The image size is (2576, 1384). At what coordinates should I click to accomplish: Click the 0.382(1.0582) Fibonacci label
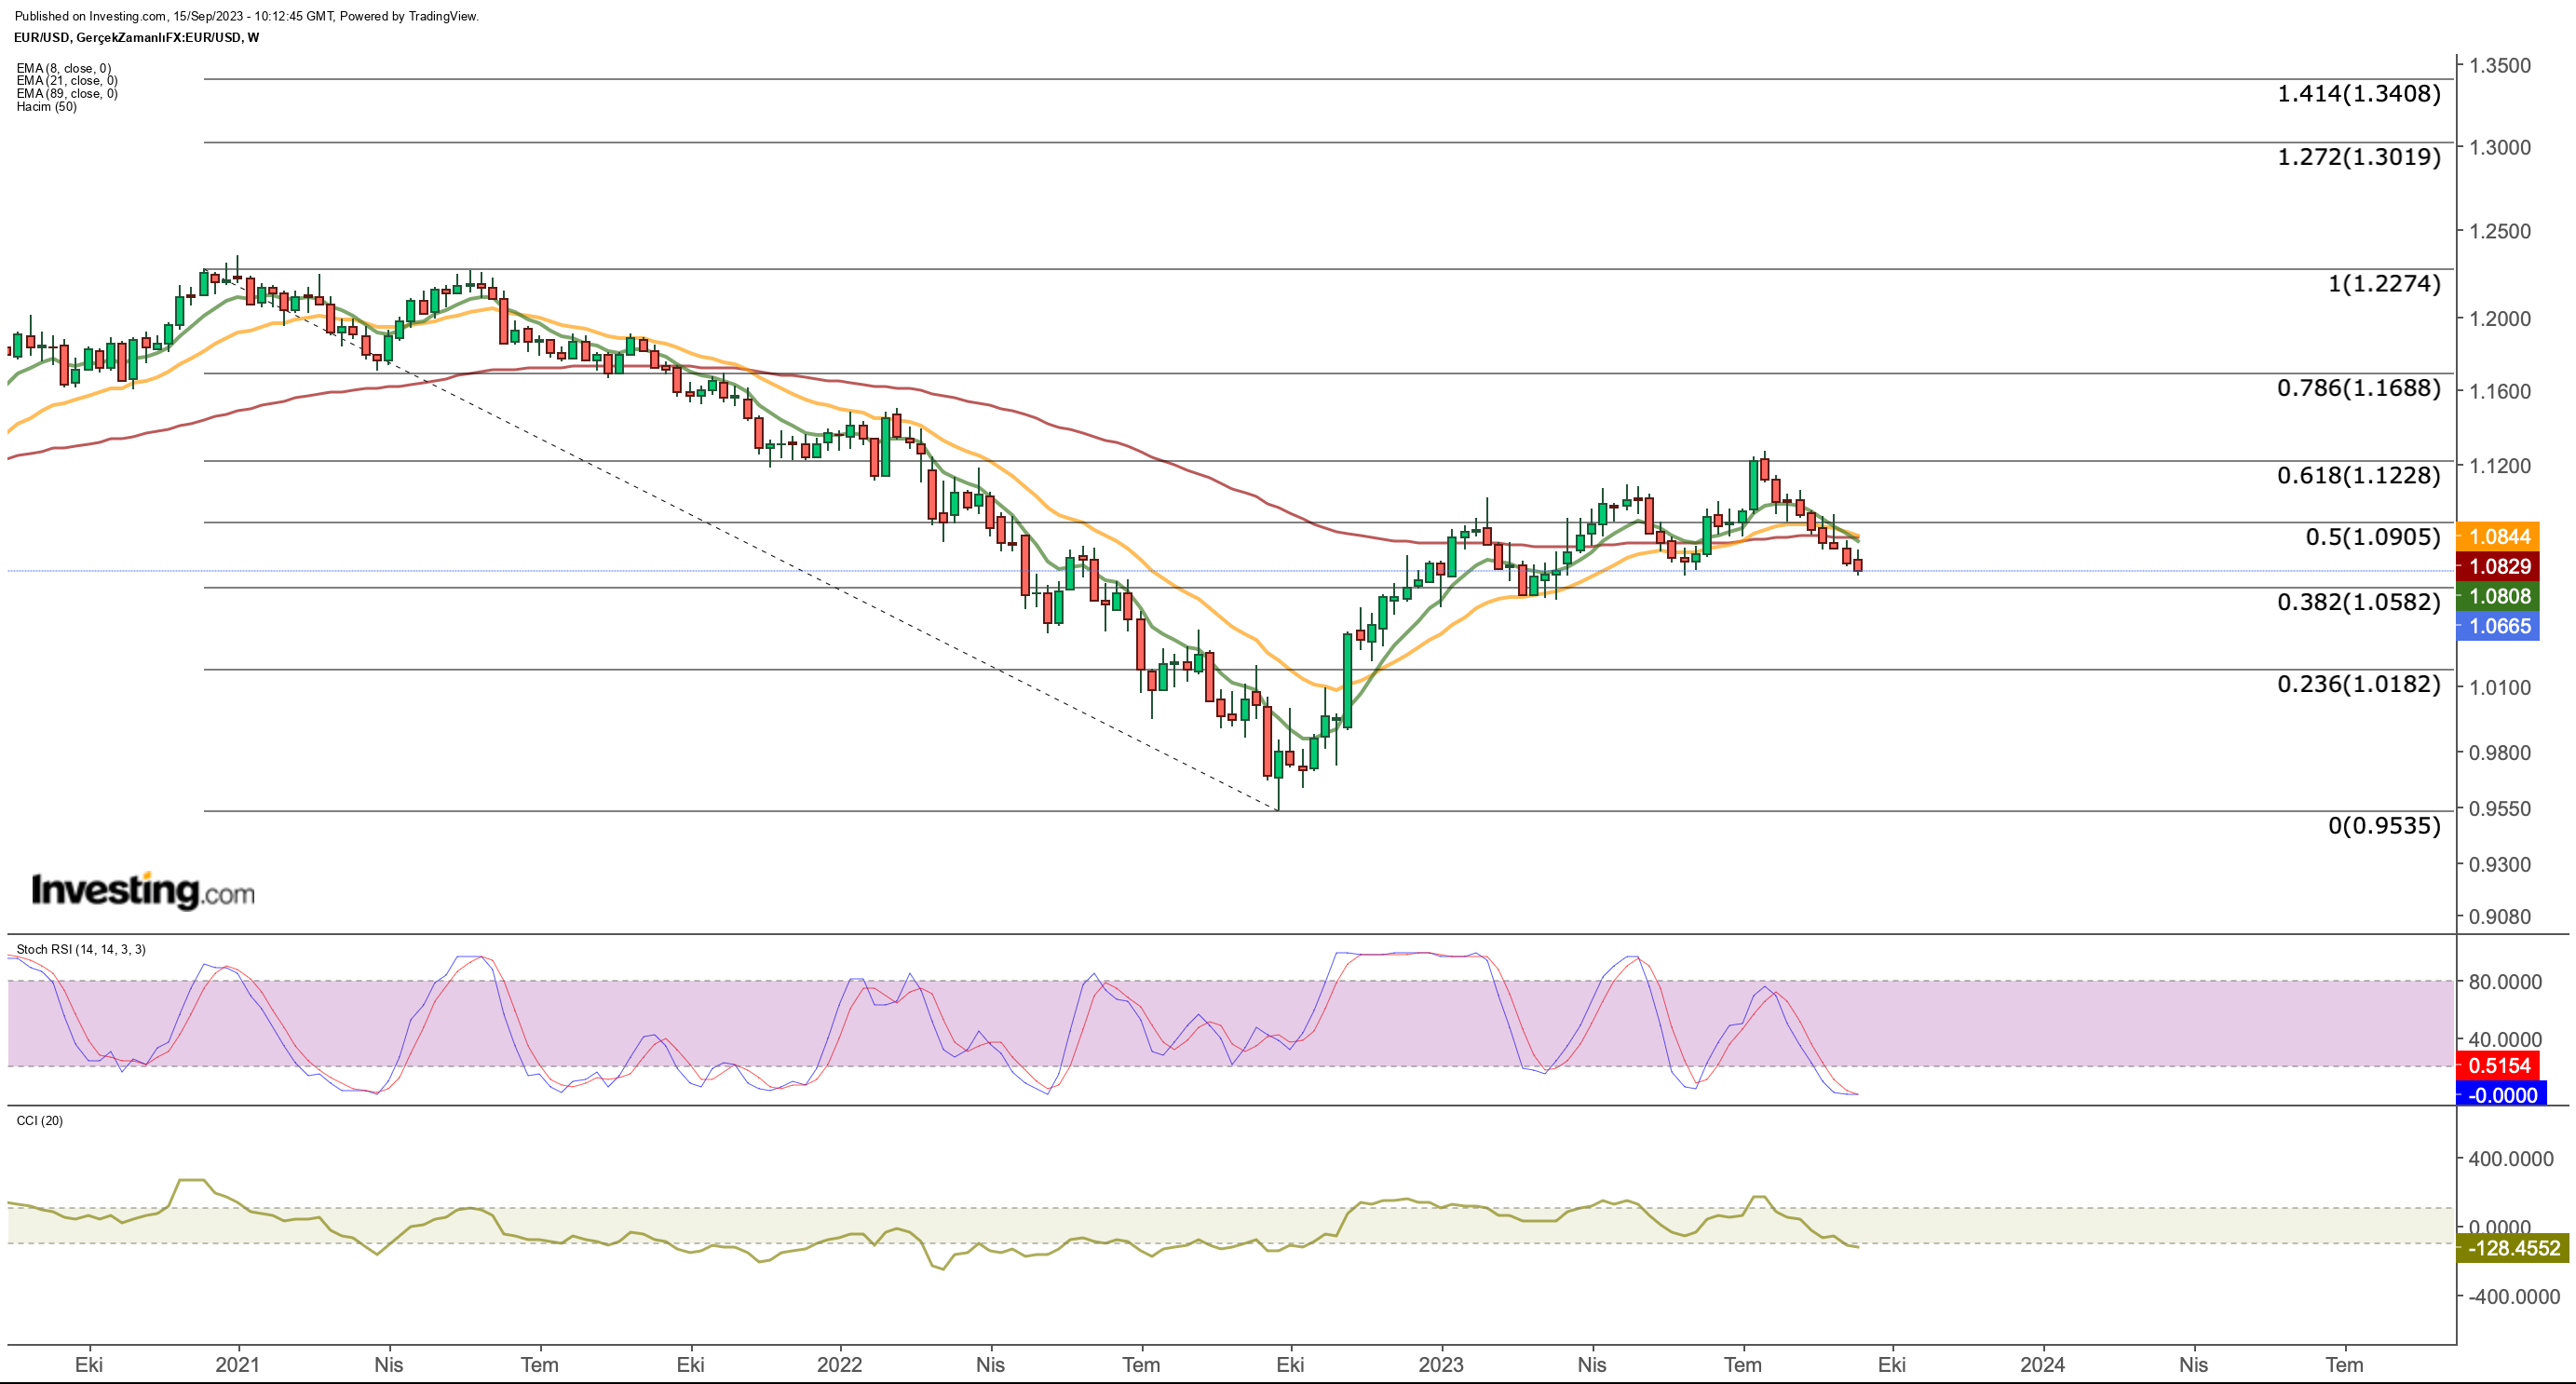2358,602
